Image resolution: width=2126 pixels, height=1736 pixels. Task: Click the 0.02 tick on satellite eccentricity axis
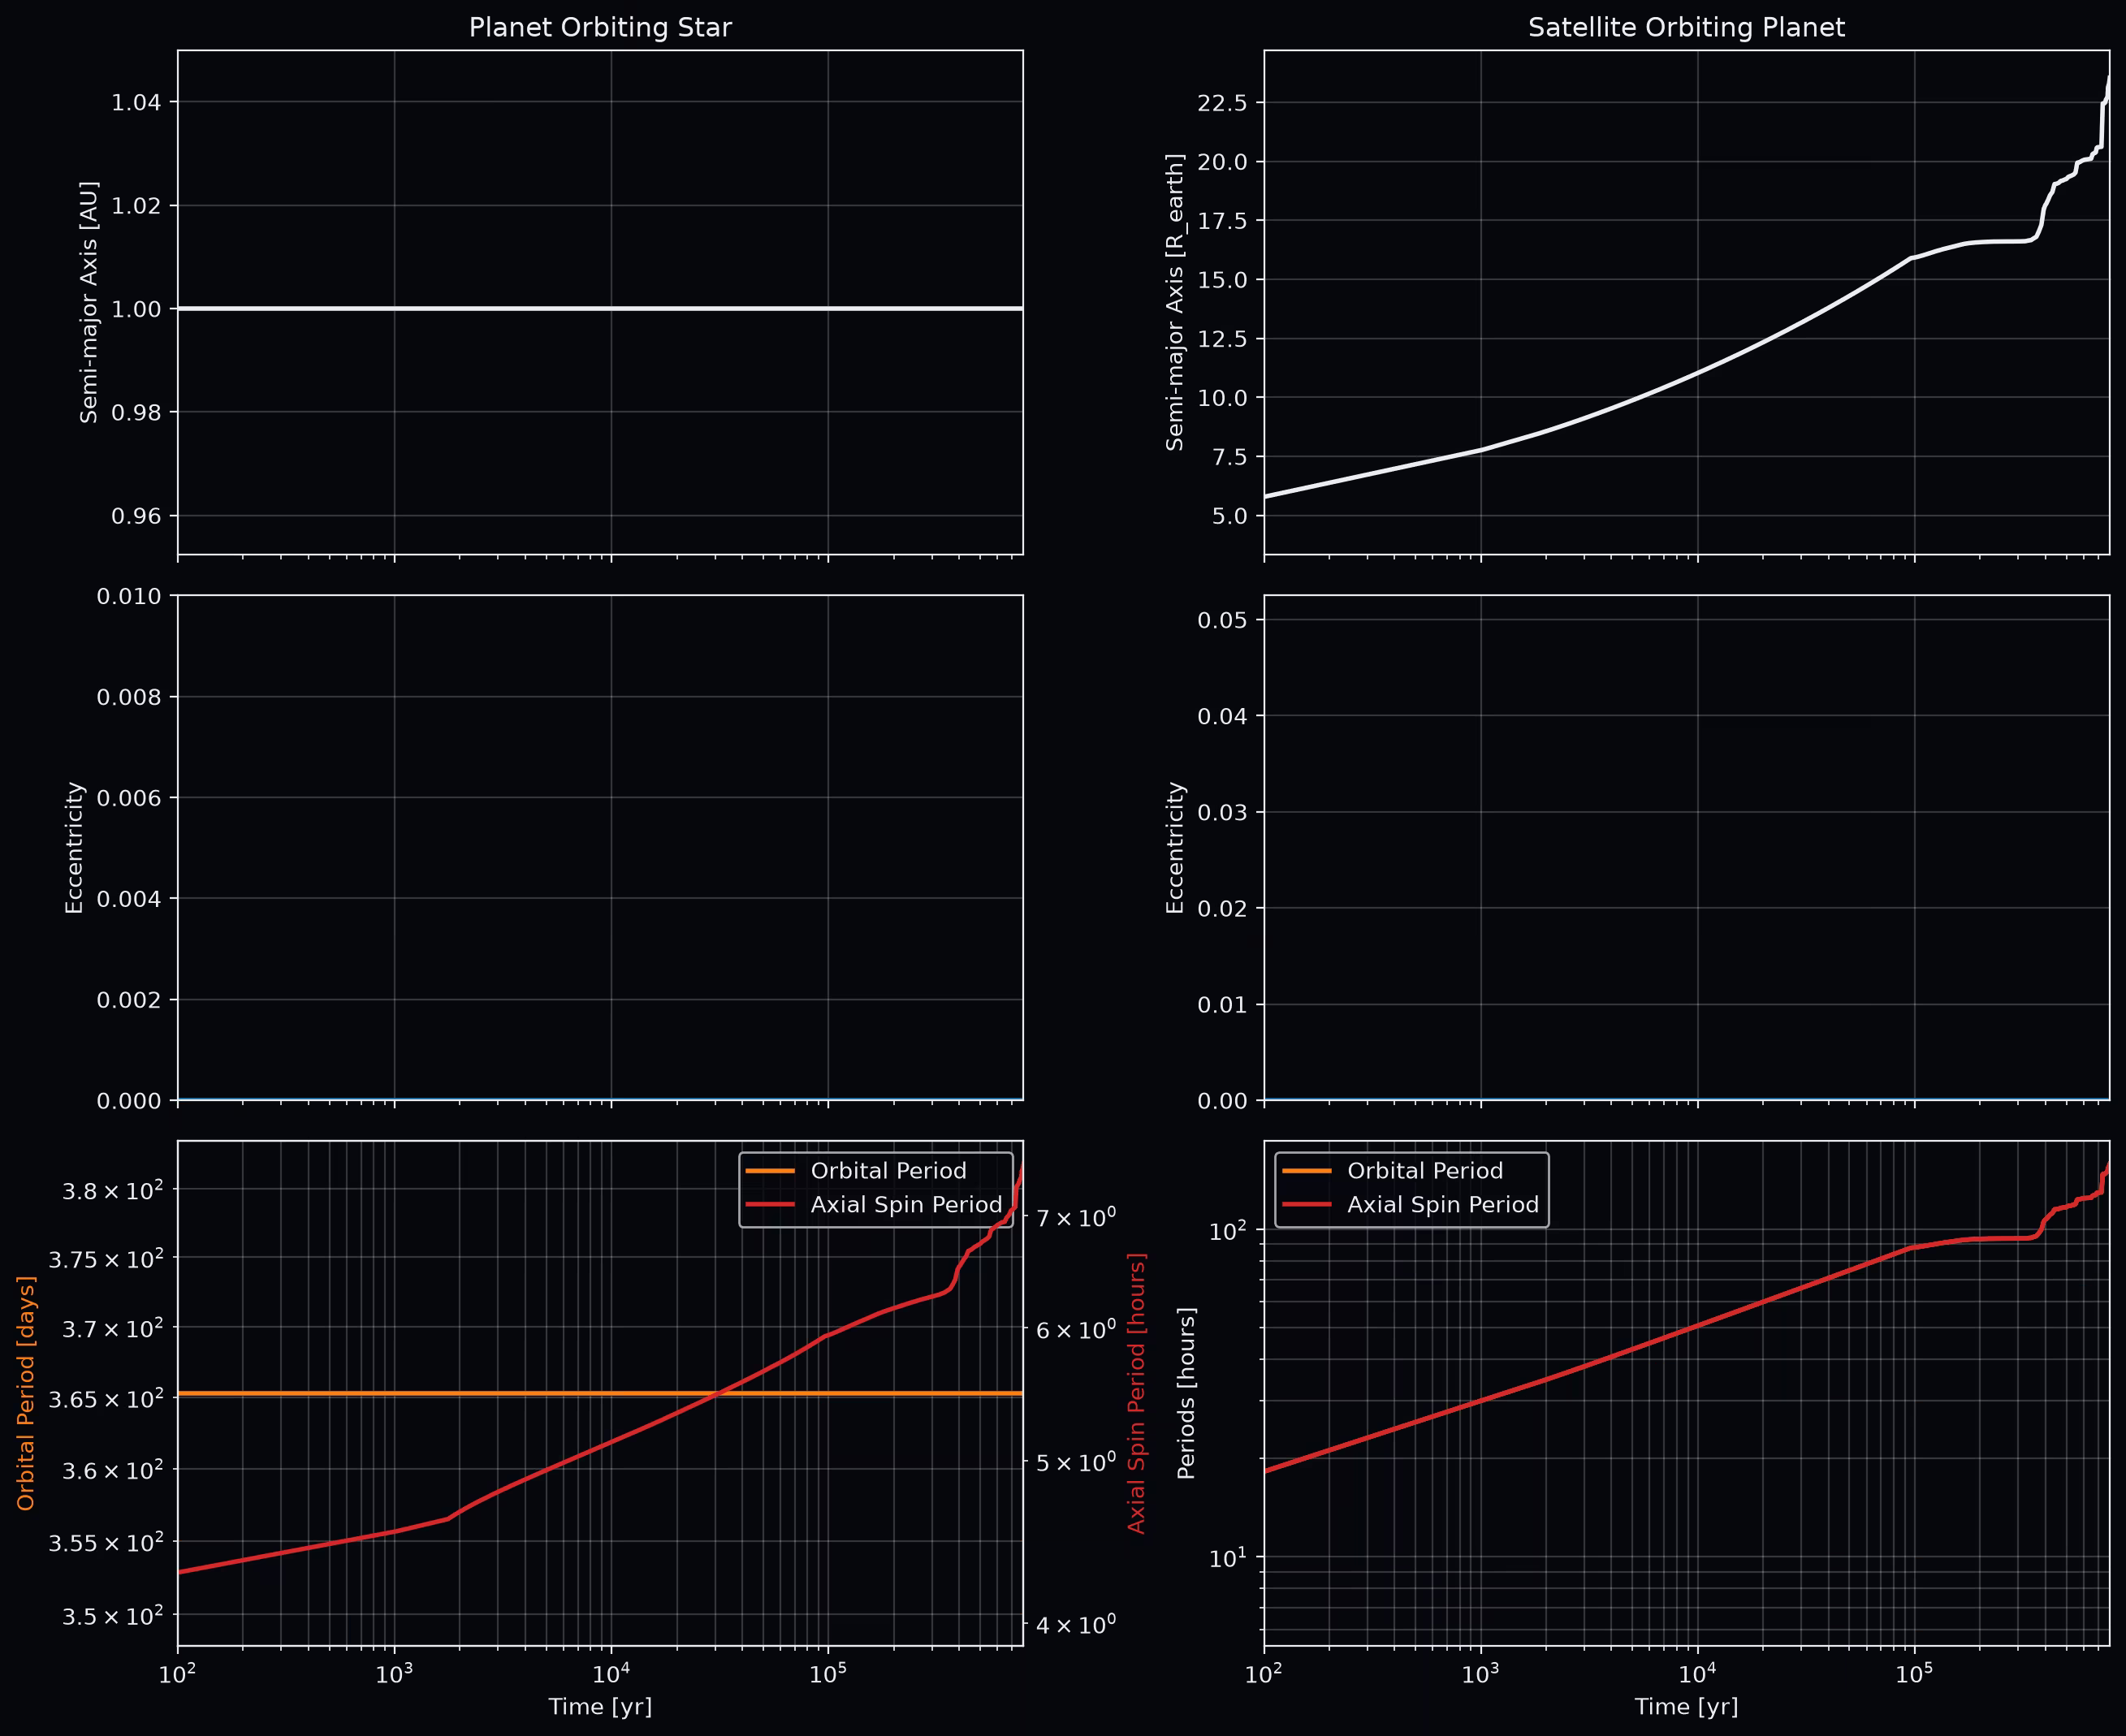coord(1223,908)
